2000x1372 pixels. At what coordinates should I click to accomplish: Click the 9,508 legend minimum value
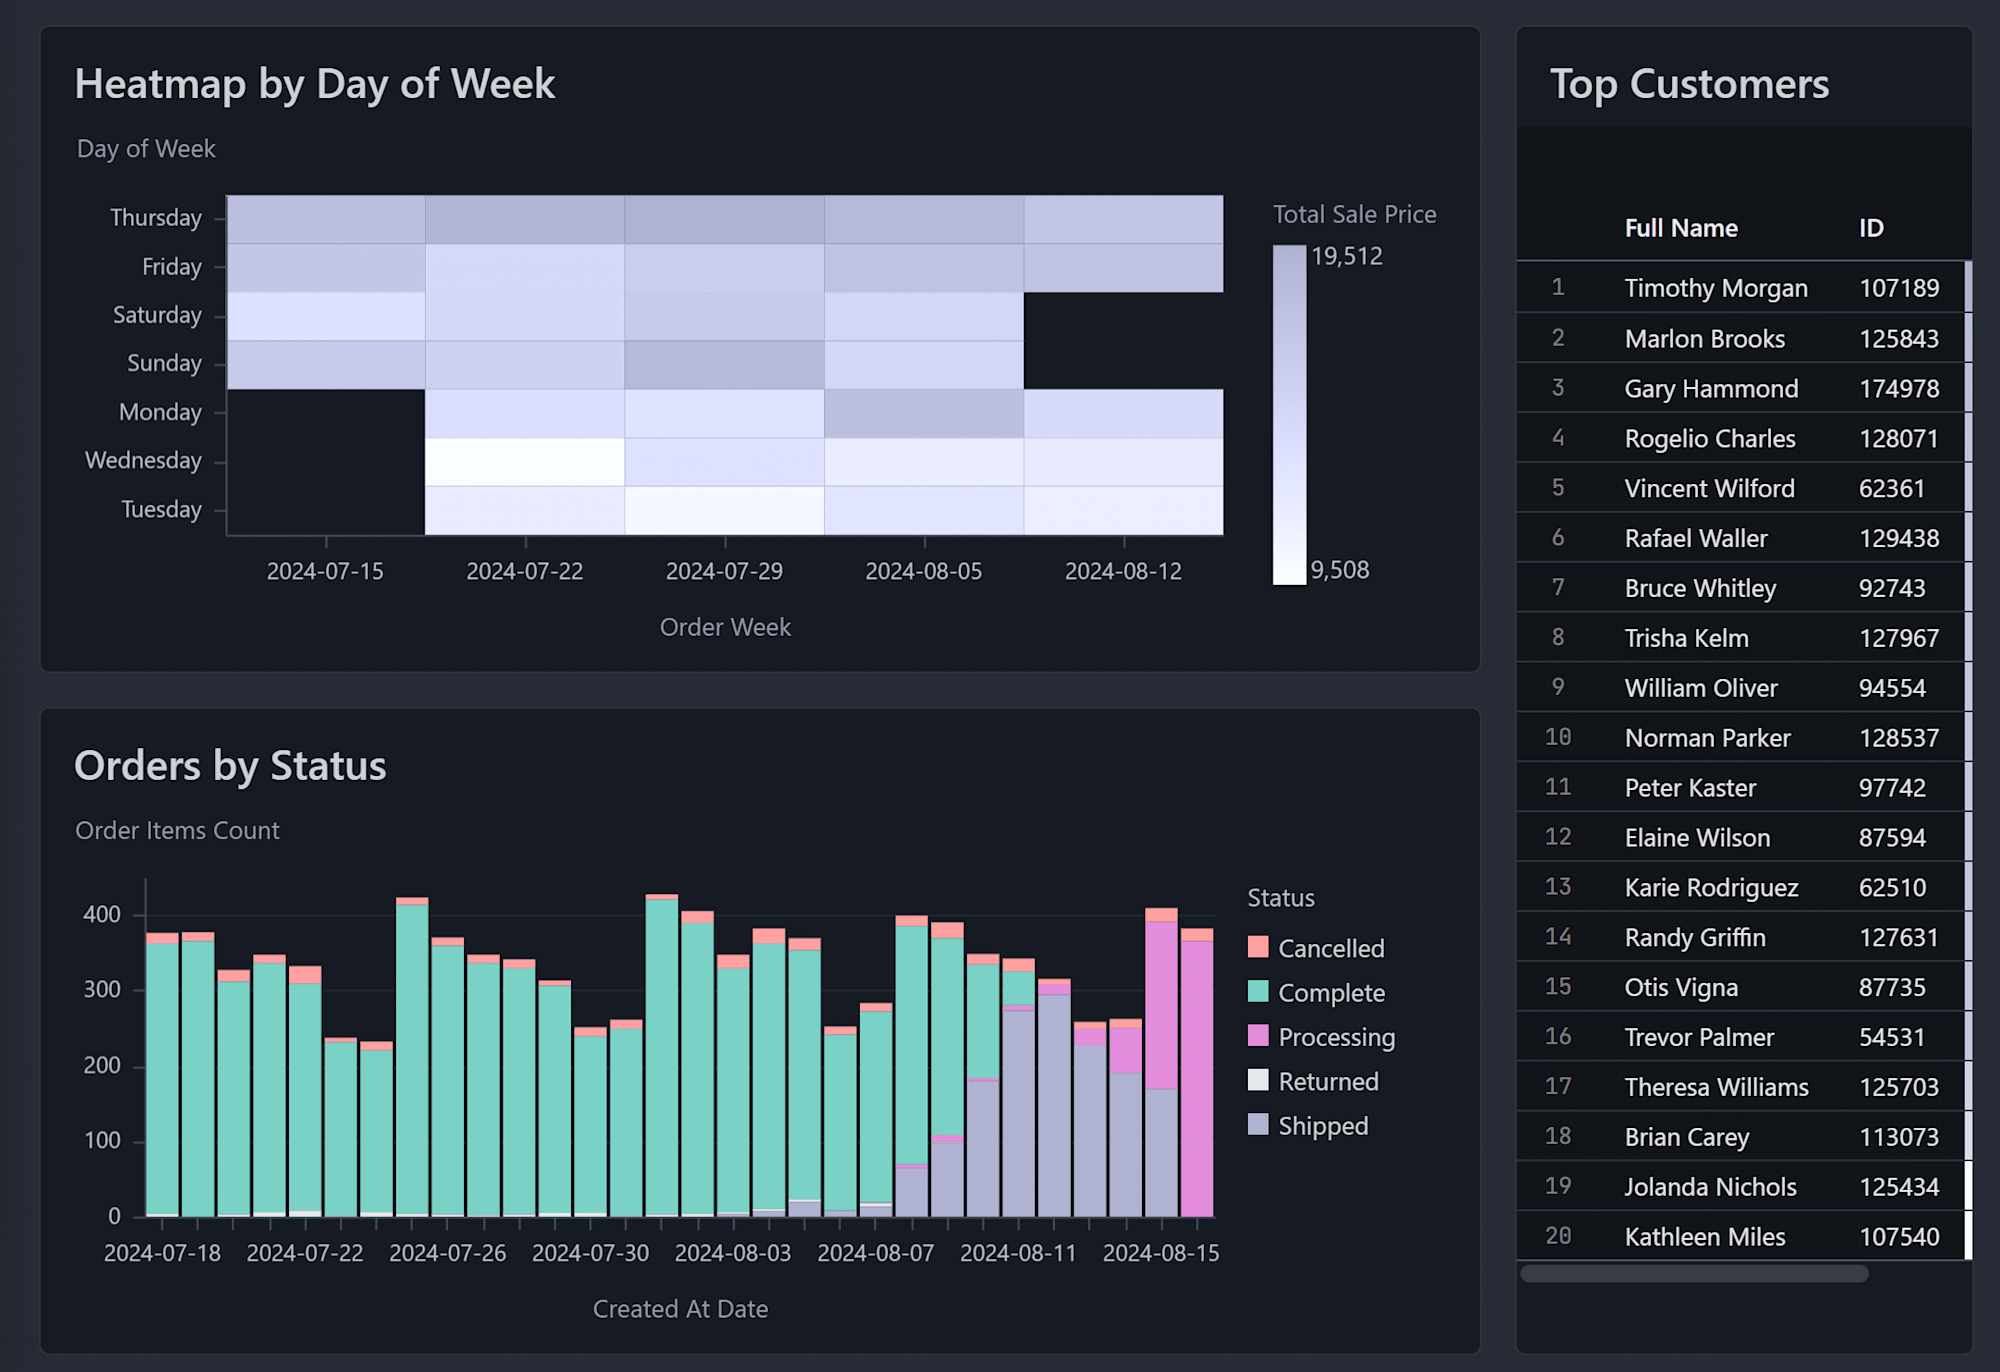point(1340,570)
